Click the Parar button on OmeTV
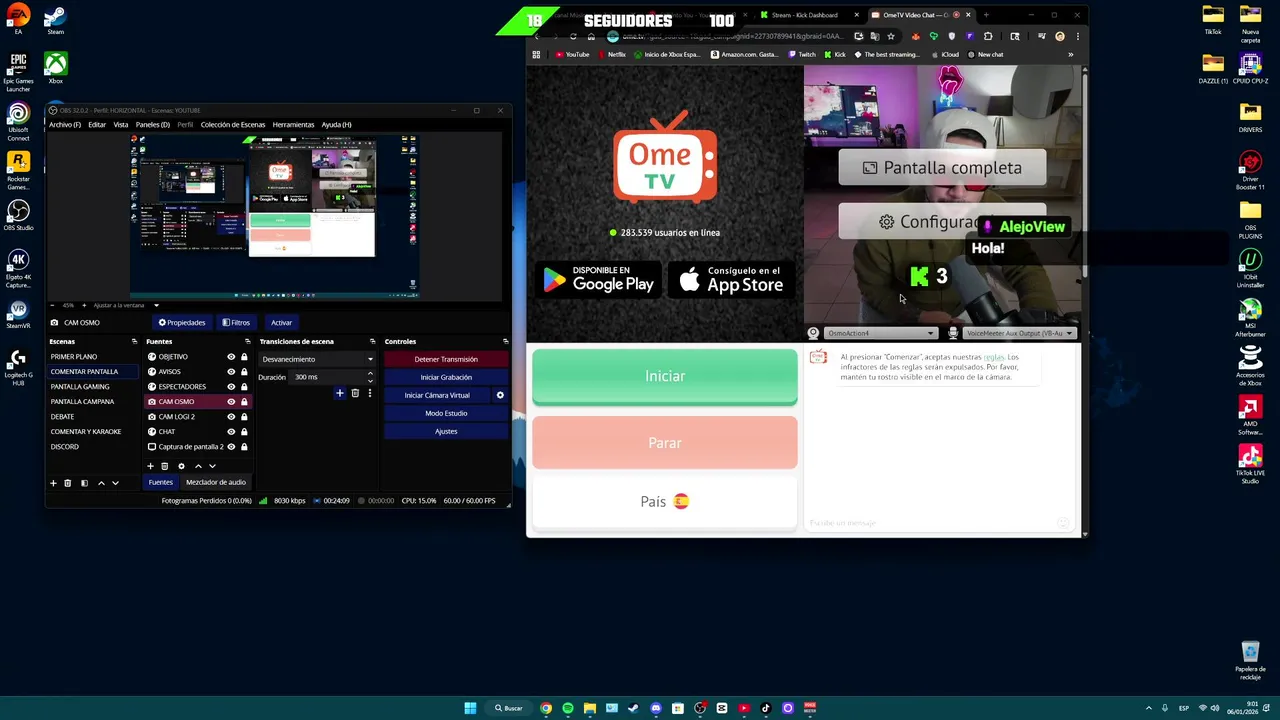Screen dimensions: 1280x720 665,443
